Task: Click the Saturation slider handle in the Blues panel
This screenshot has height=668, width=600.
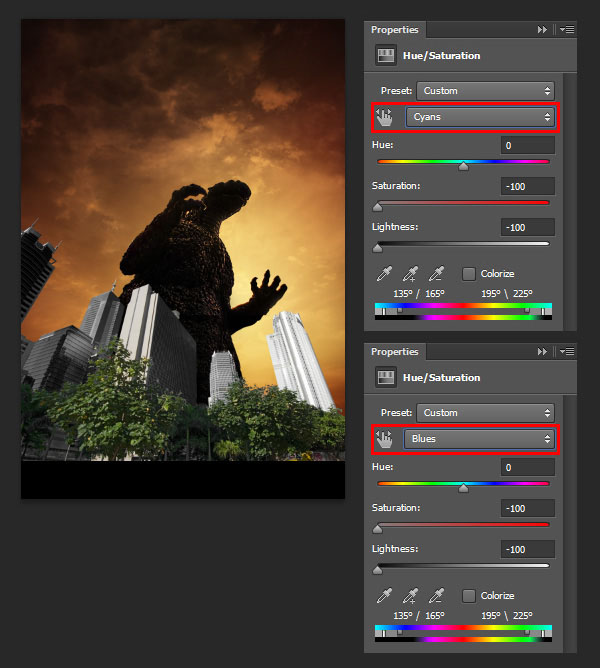Action: pos(378,530)
